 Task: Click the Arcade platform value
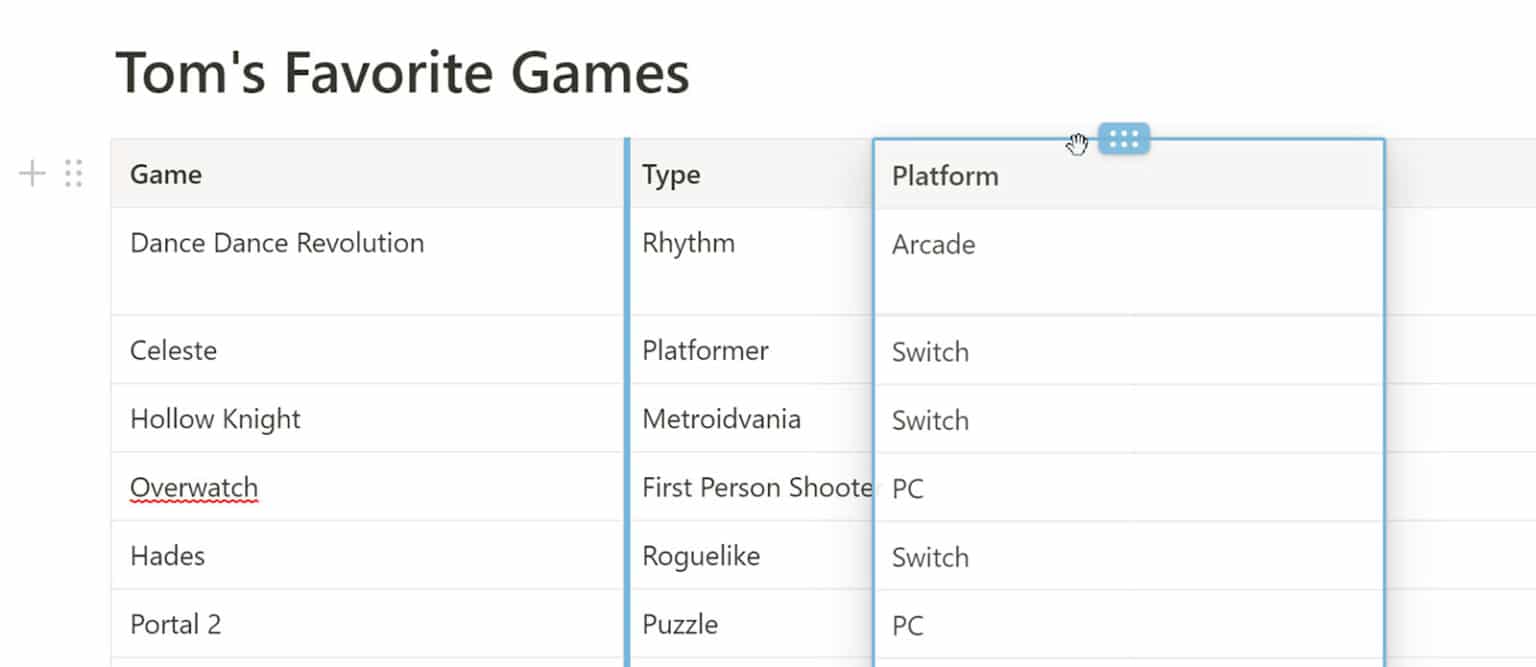(x=933, y=245)
